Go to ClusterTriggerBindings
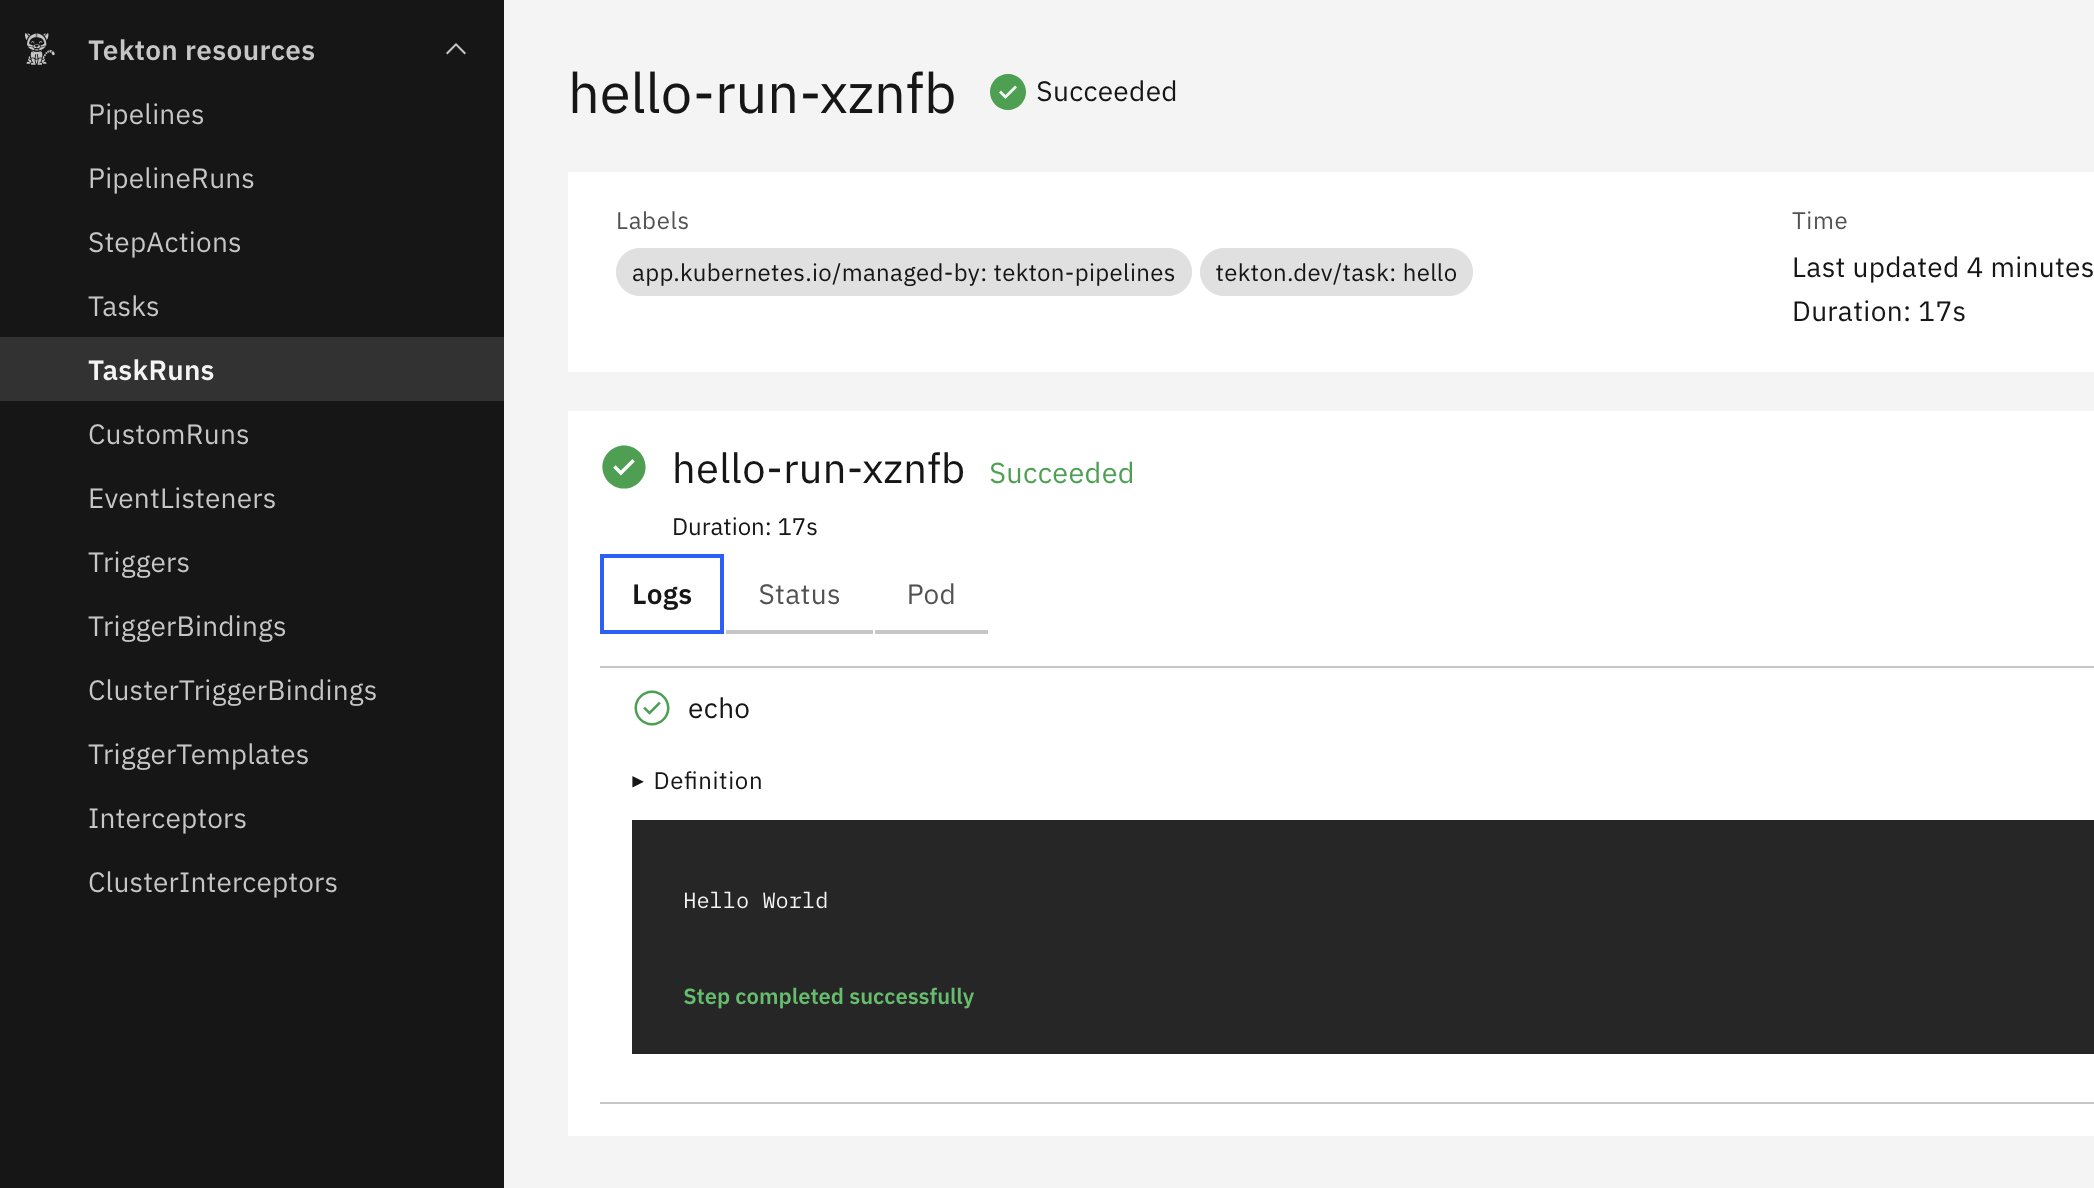 pyautogui.click(x=232, y=690)
